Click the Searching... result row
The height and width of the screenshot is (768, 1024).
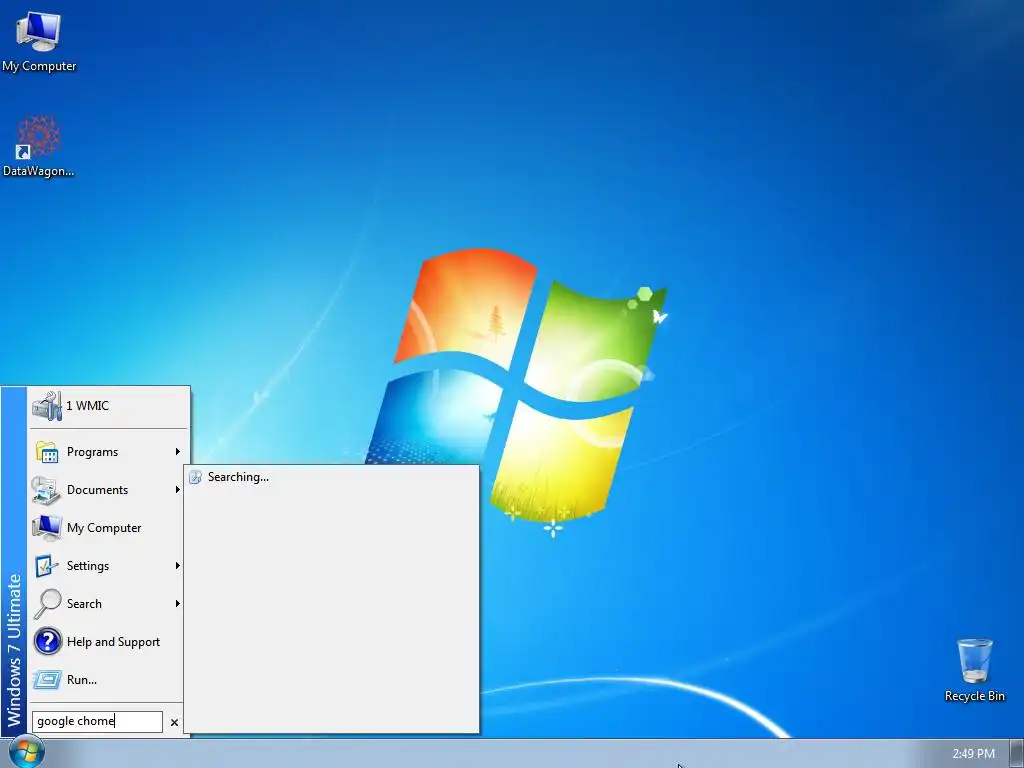coord(332,477)
